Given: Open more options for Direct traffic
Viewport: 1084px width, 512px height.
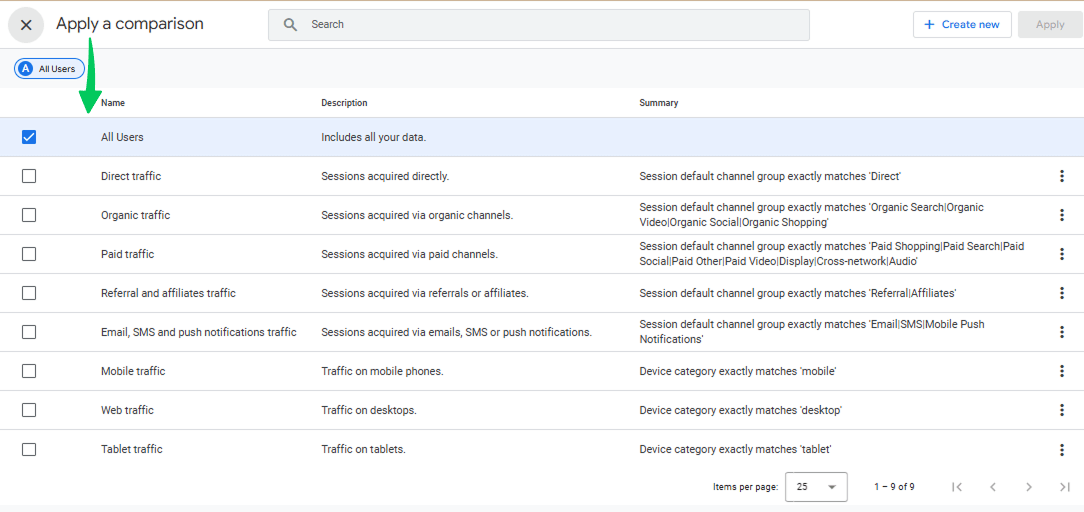Looking at the screenshot, I should pos(1061,176).
